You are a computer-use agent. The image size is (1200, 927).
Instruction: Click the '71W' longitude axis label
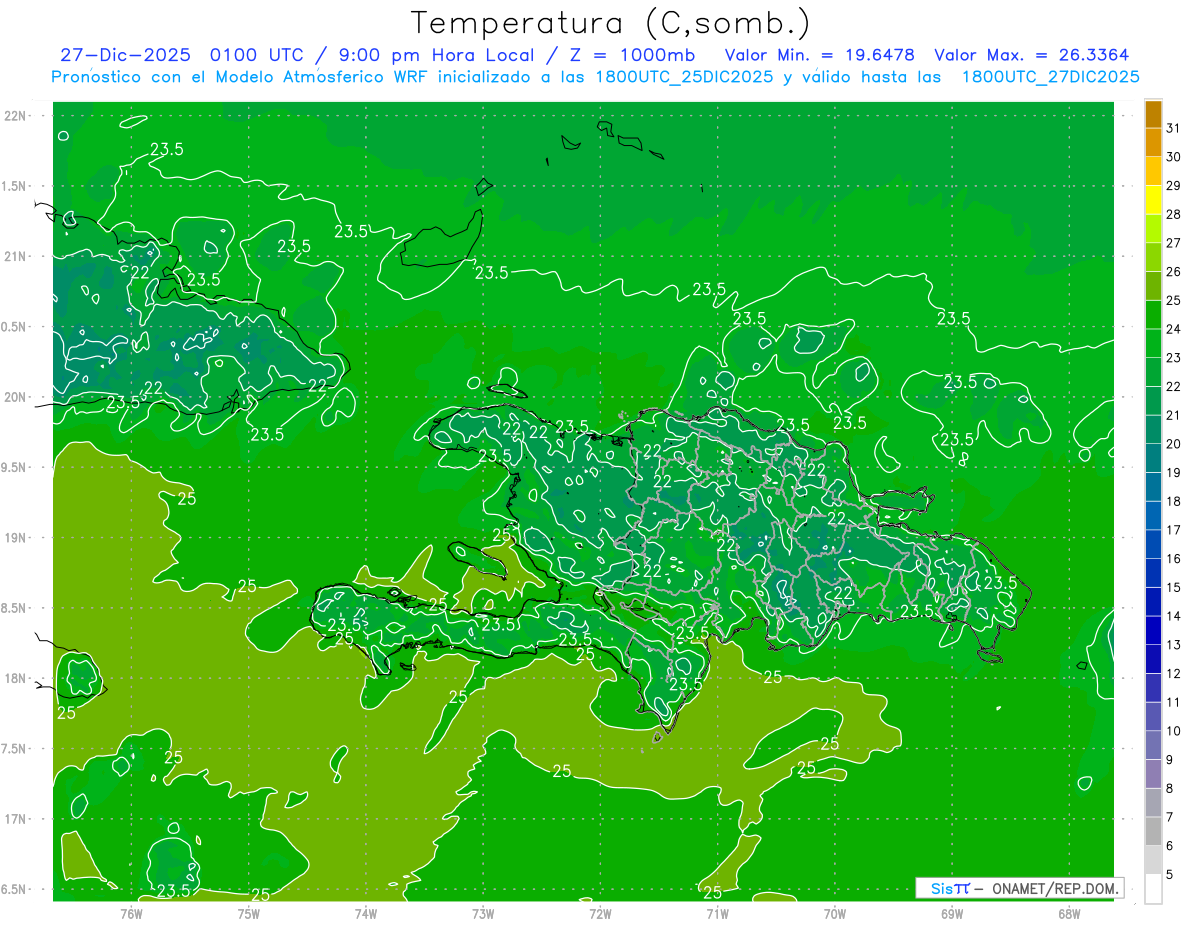[717, 913]
